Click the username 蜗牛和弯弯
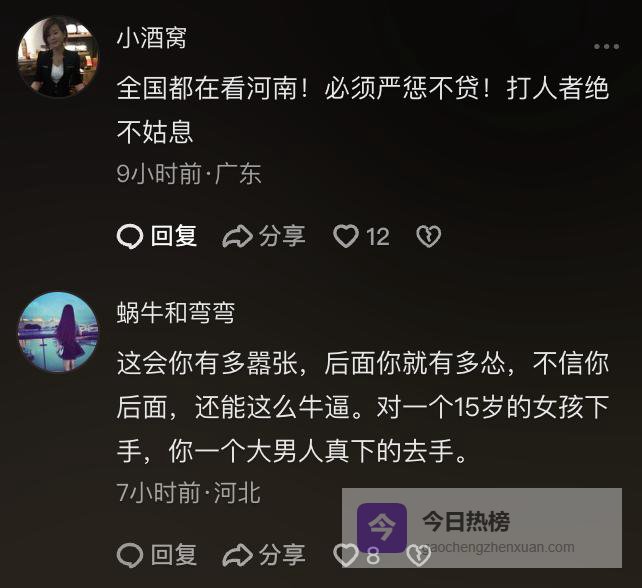 [176, 313]
